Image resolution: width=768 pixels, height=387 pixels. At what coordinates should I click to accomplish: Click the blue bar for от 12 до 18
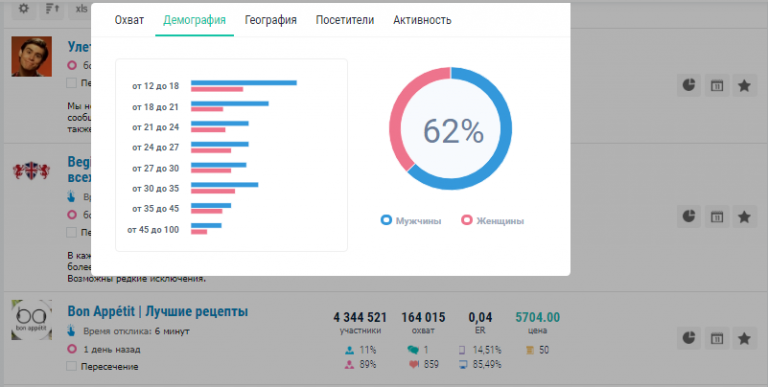click(x=244, y=83)
